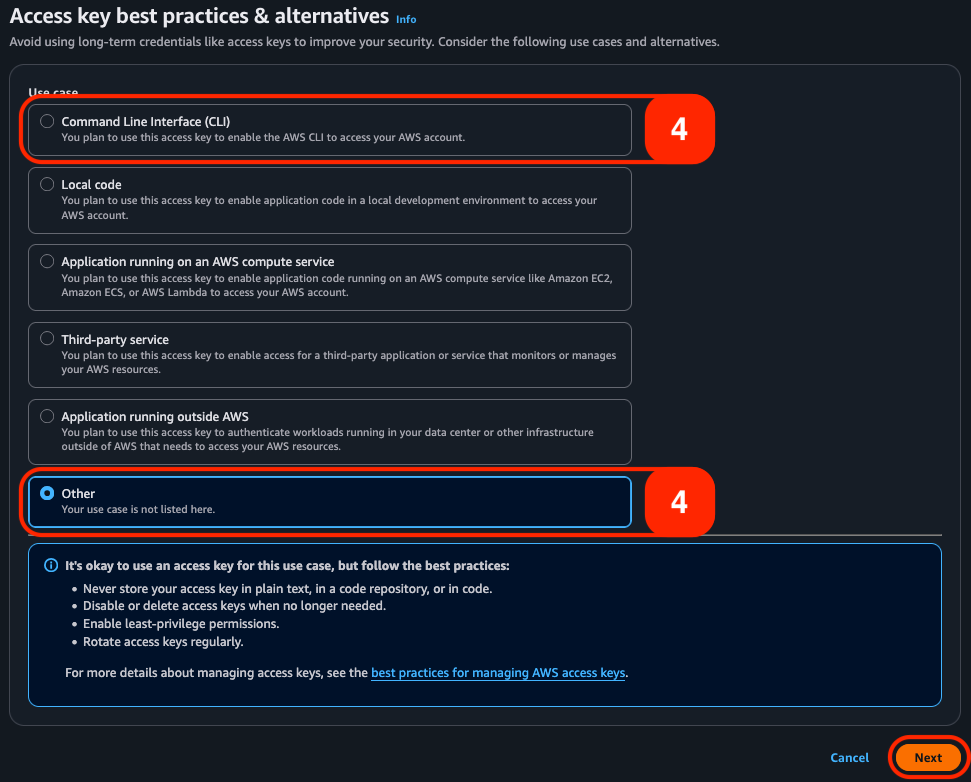971x782 pixels.
Task: Select Application running on an AWS compute service
Action: pos(47,260)
